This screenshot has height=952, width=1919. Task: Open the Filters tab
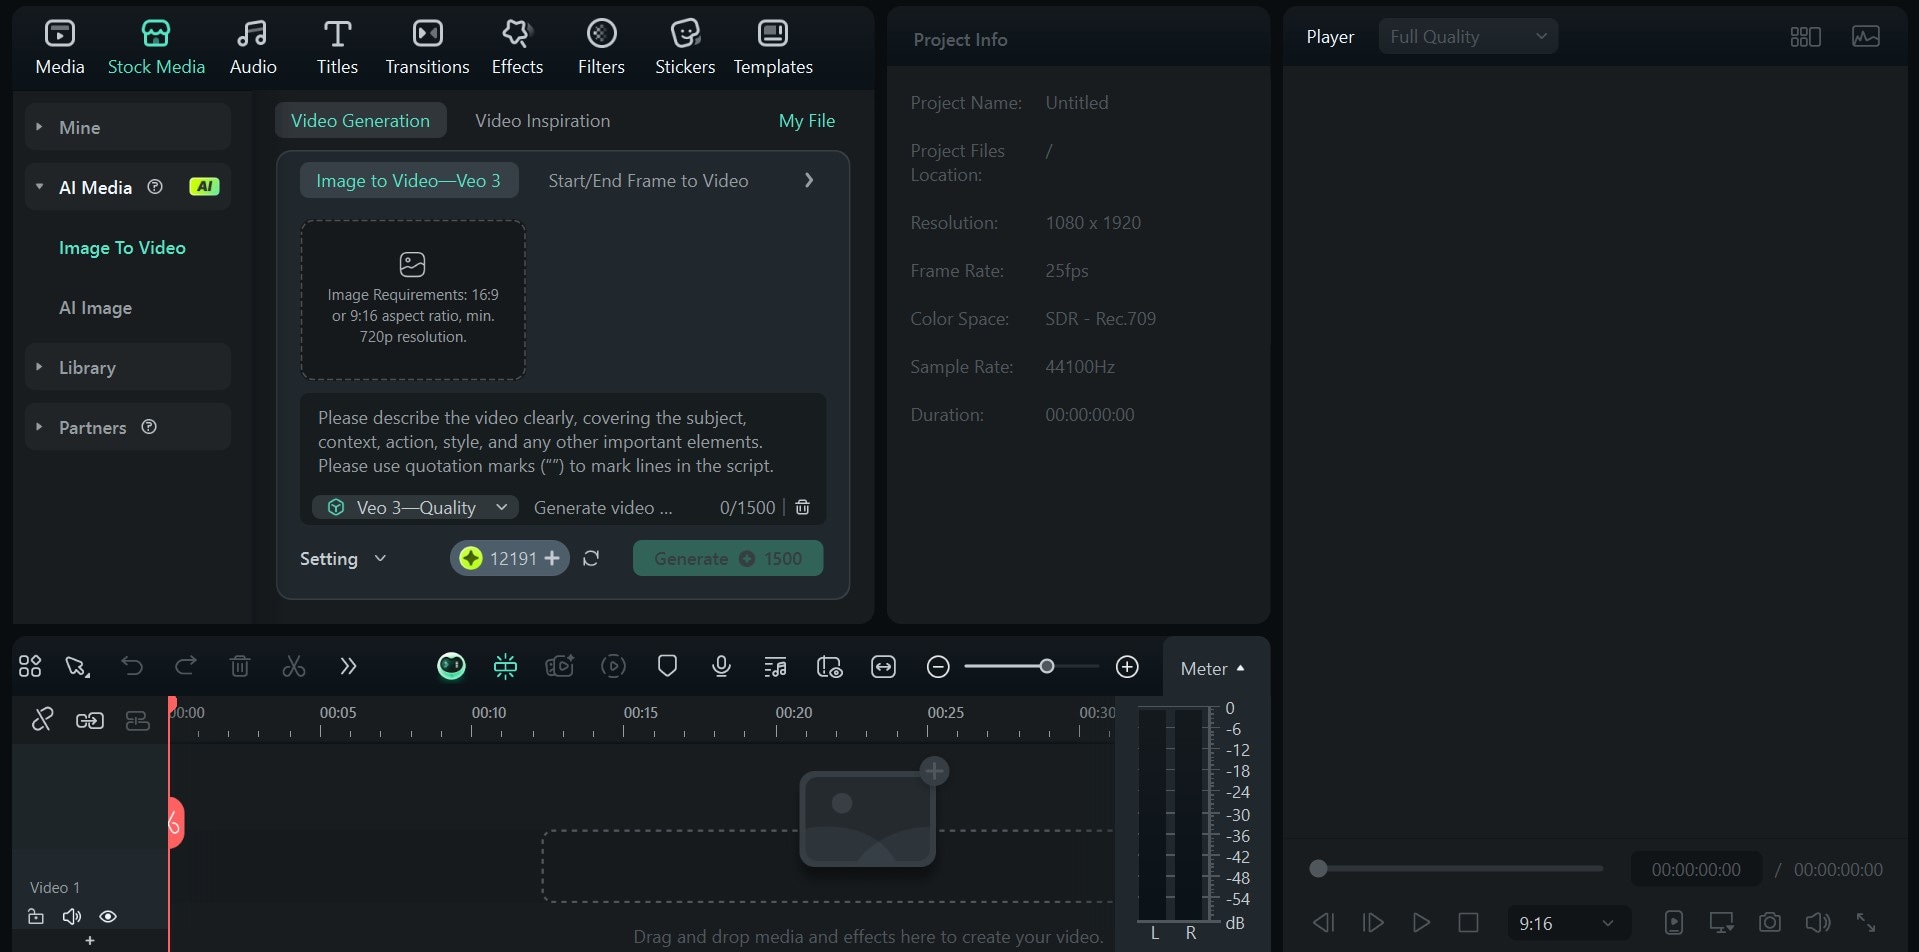pyautogui.click(x=601, y=47)
